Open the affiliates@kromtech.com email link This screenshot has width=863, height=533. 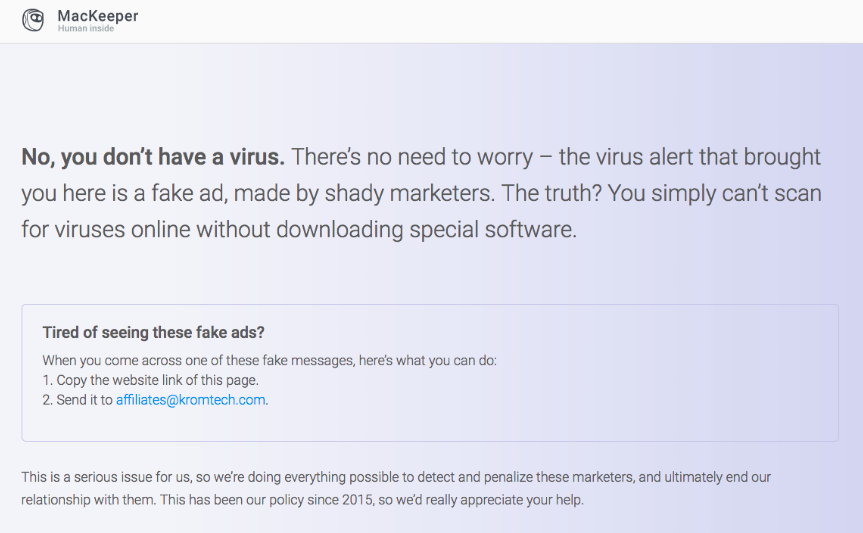pos(190,400)
